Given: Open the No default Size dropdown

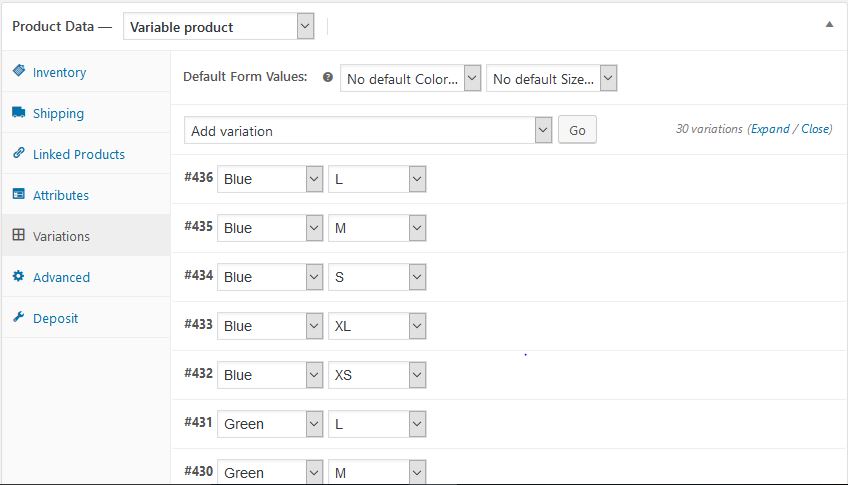Looking at the screenshot, I should [x=551, y=78].
